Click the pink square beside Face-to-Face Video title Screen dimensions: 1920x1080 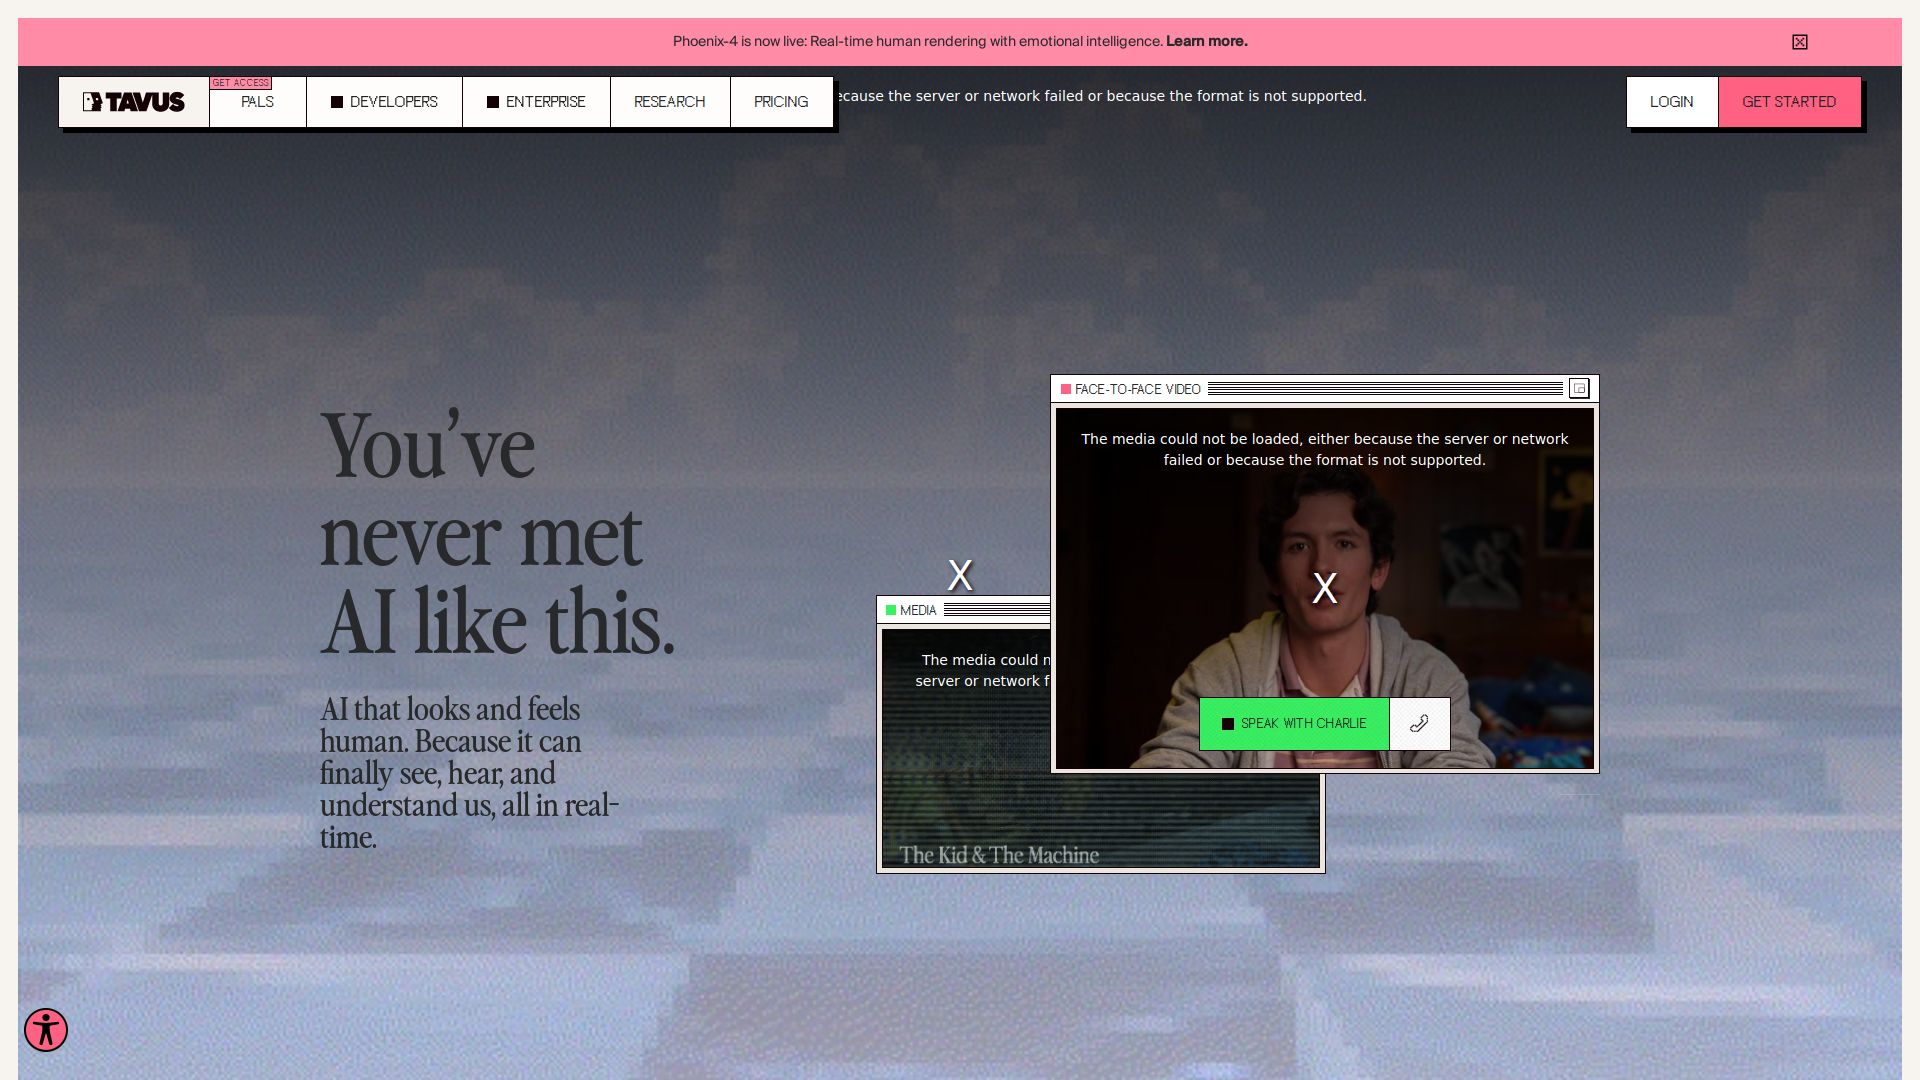pos(1066,389)
